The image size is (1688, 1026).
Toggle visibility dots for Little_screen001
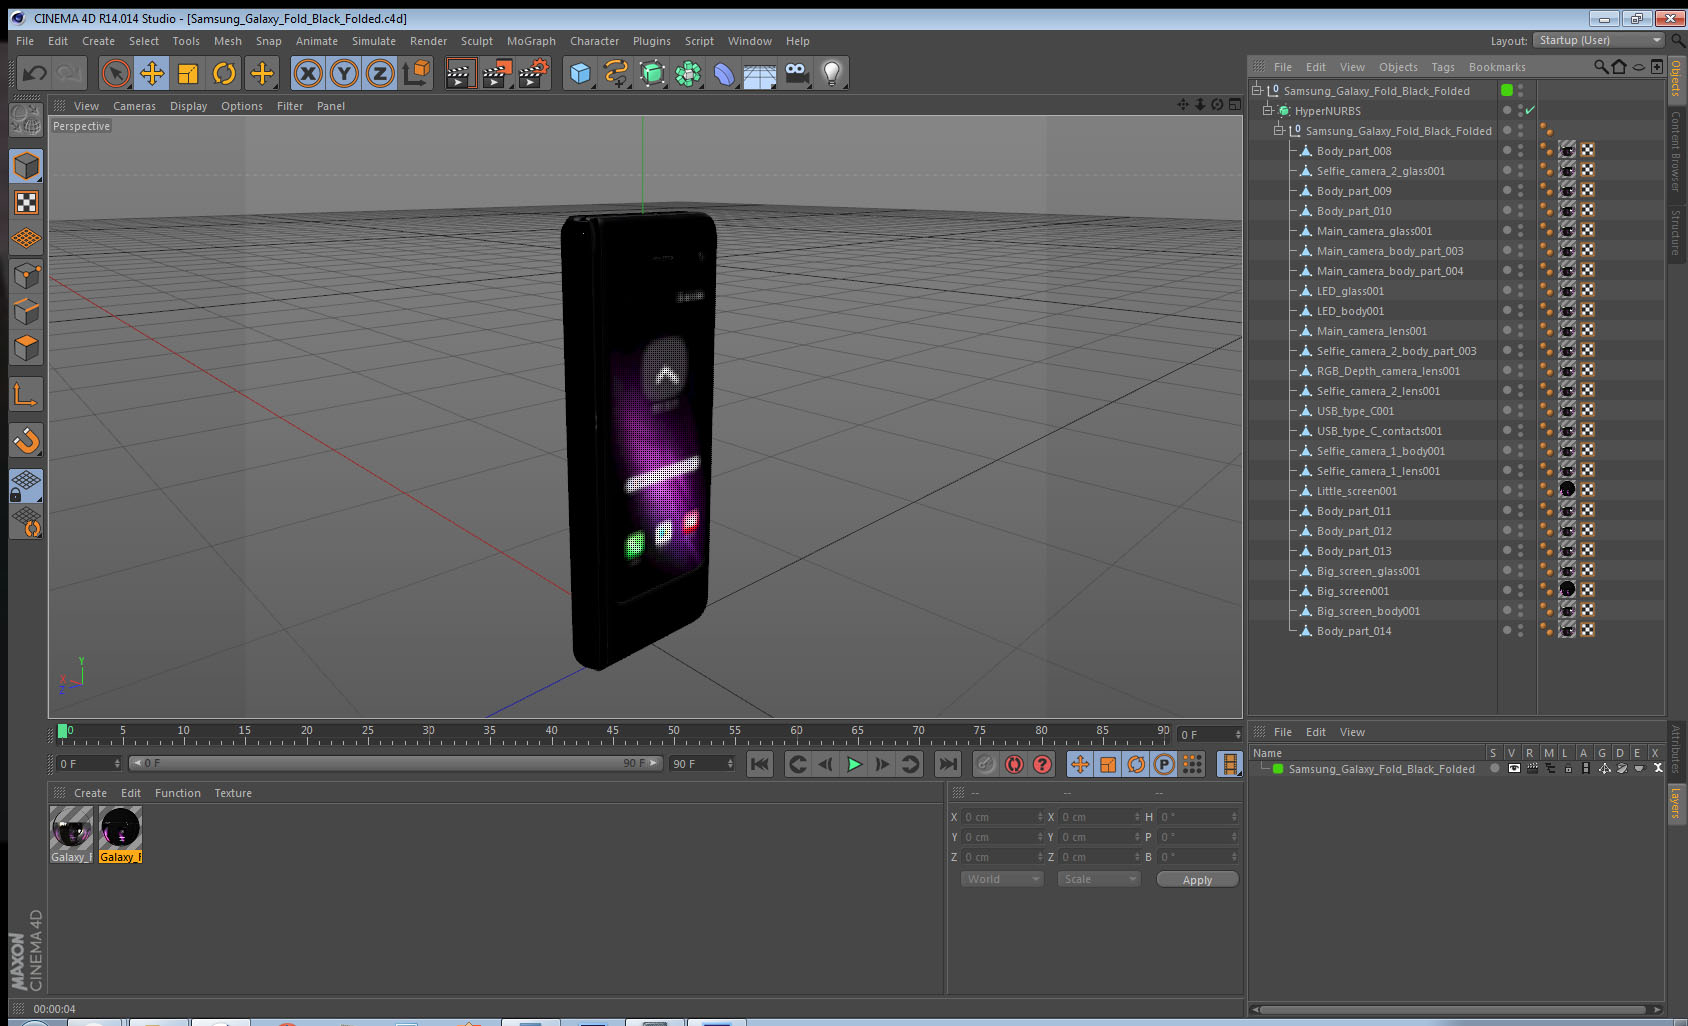coord(1520,491)
